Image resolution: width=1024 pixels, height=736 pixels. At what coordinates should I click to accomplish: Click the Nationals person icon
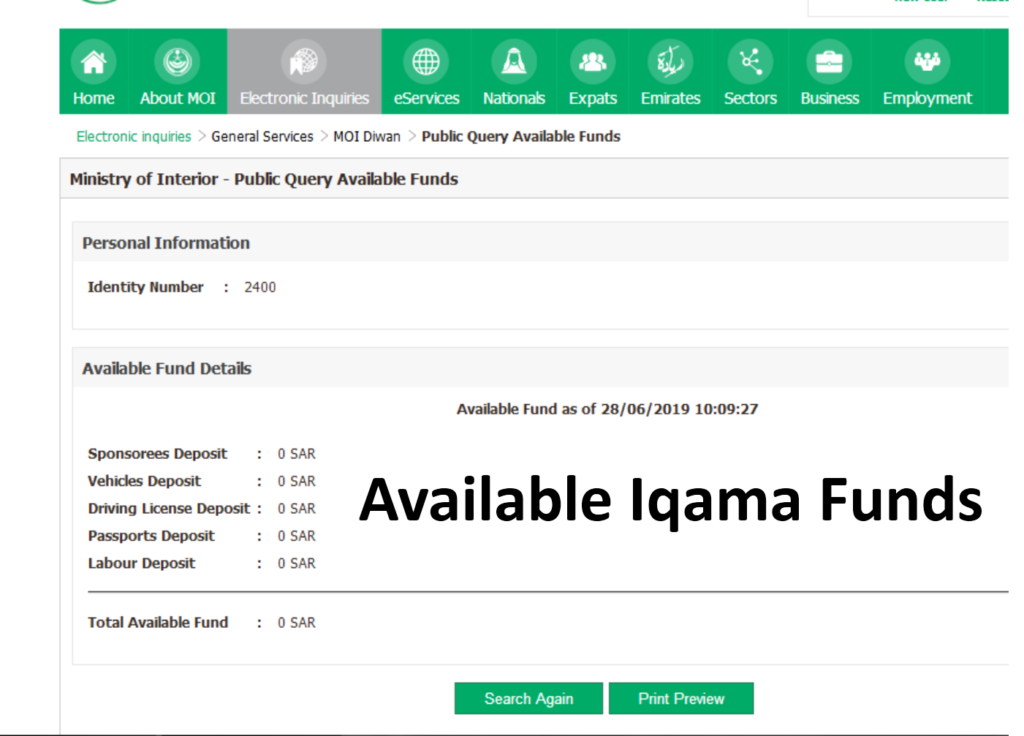(514, 62)
